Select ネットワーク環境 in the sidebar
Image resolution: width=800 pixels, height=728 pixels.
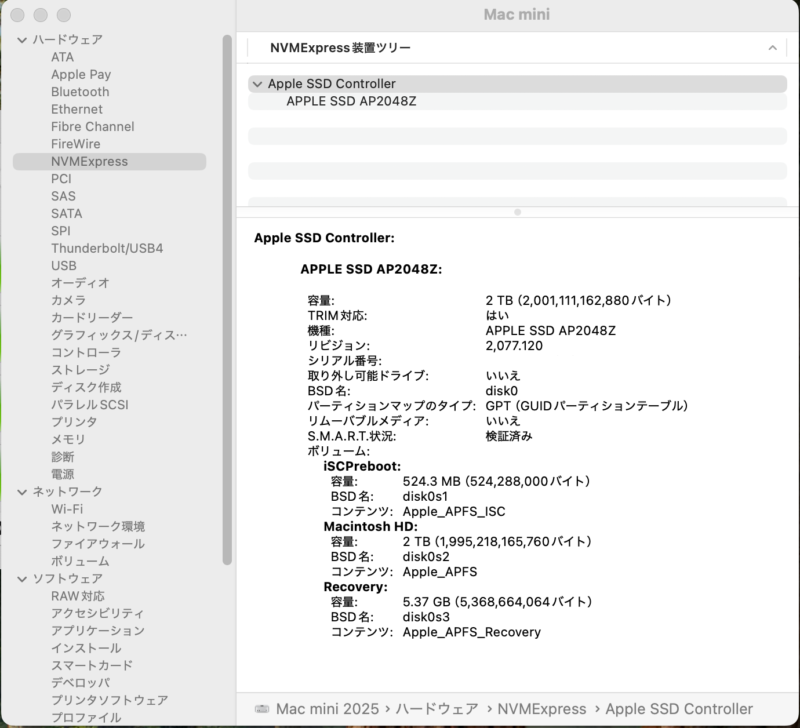(98, 526)
